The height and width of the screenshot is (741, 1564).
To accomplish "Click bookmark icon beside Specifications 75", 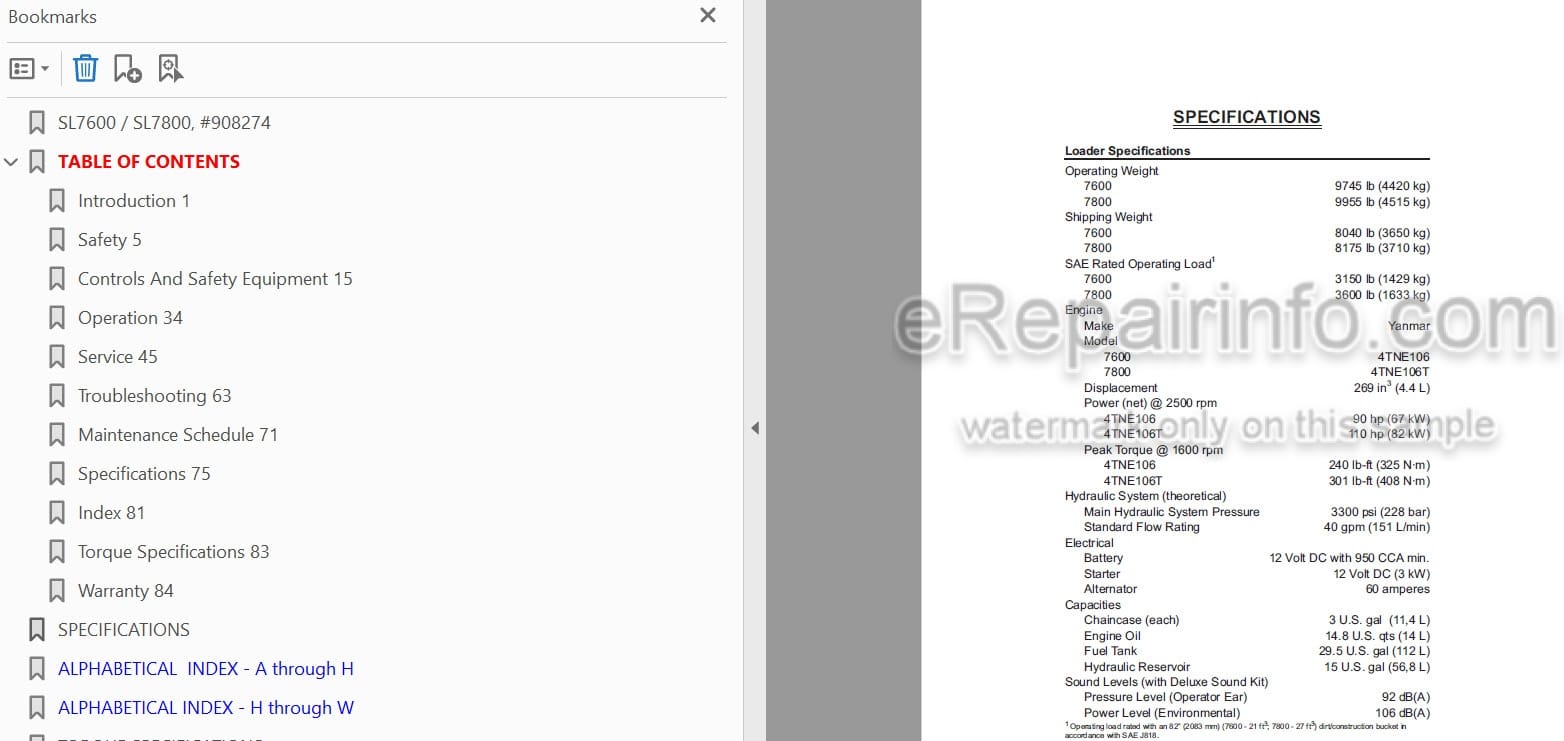I will coord(57,474).
